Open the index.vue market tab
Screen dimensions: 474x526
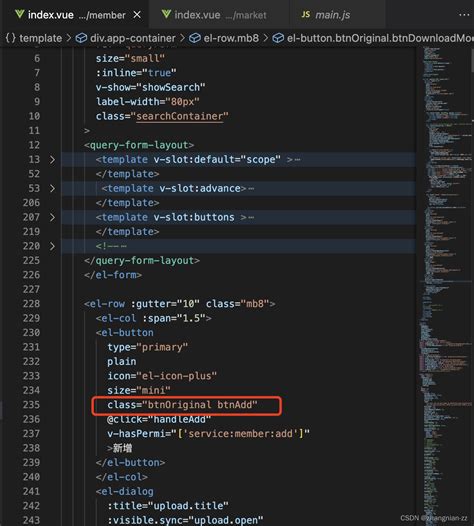220,15
